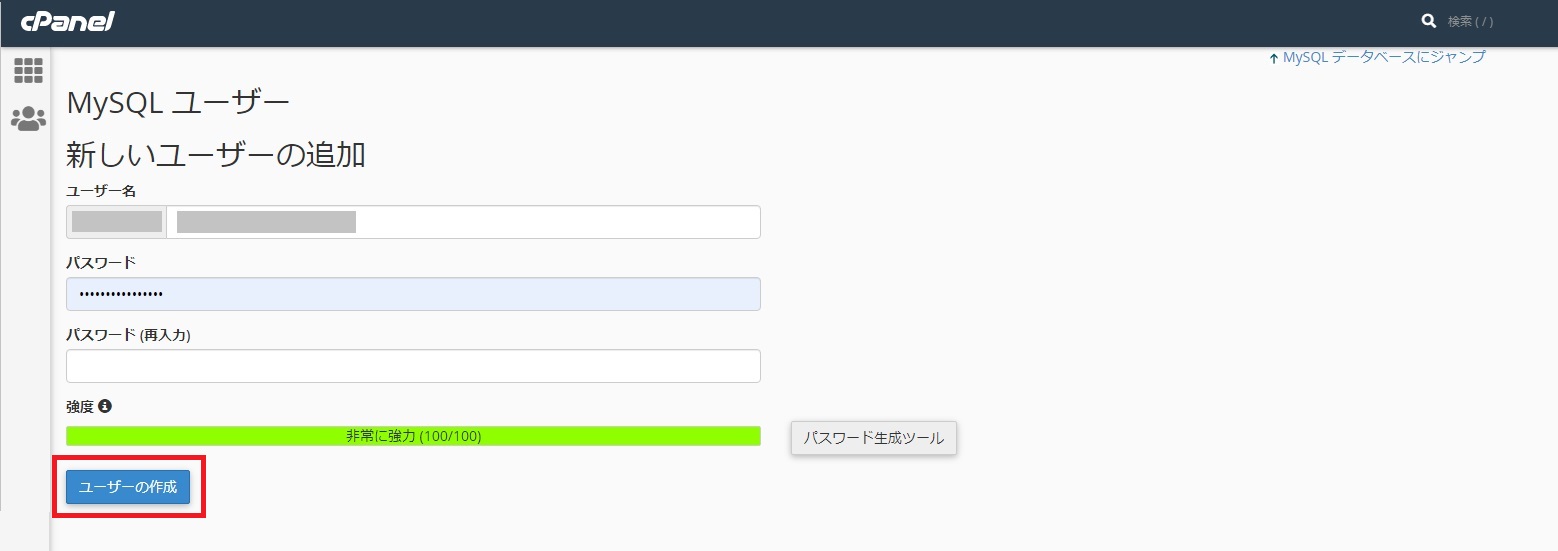
Task: Click the green password strength bar
Action: coord(413,436)
